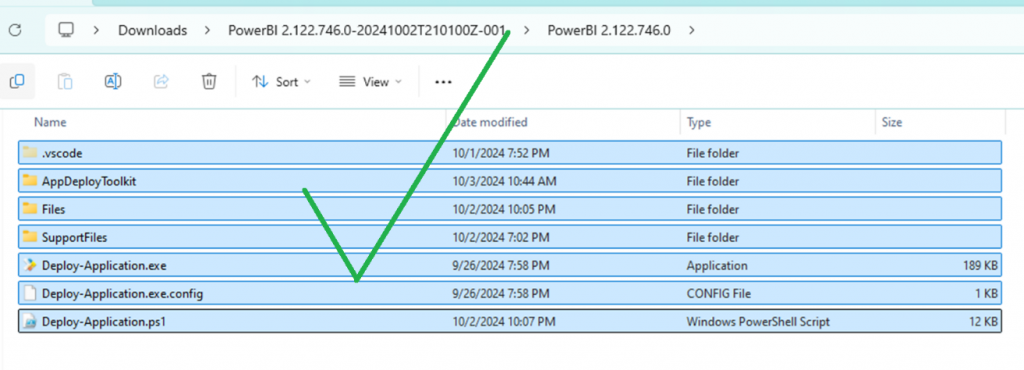This screenshot has height=370, width=1024.
Task: Select the Deploy-Application.exe file name
Action: (x=104, y=265)
